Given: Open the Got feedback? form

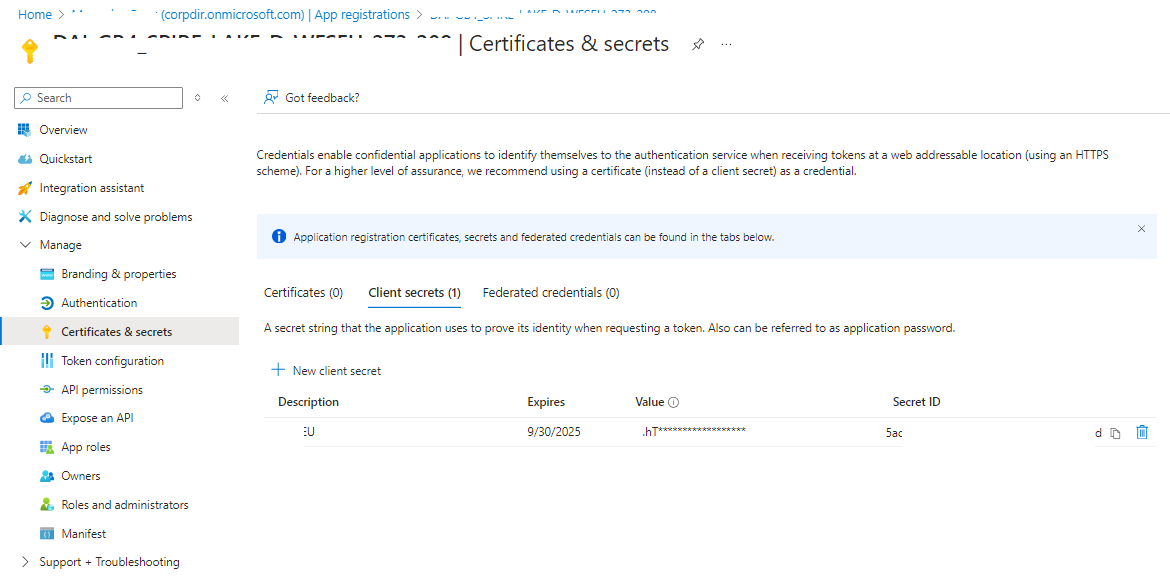Looking at the screenshot, I should point(311,97).
